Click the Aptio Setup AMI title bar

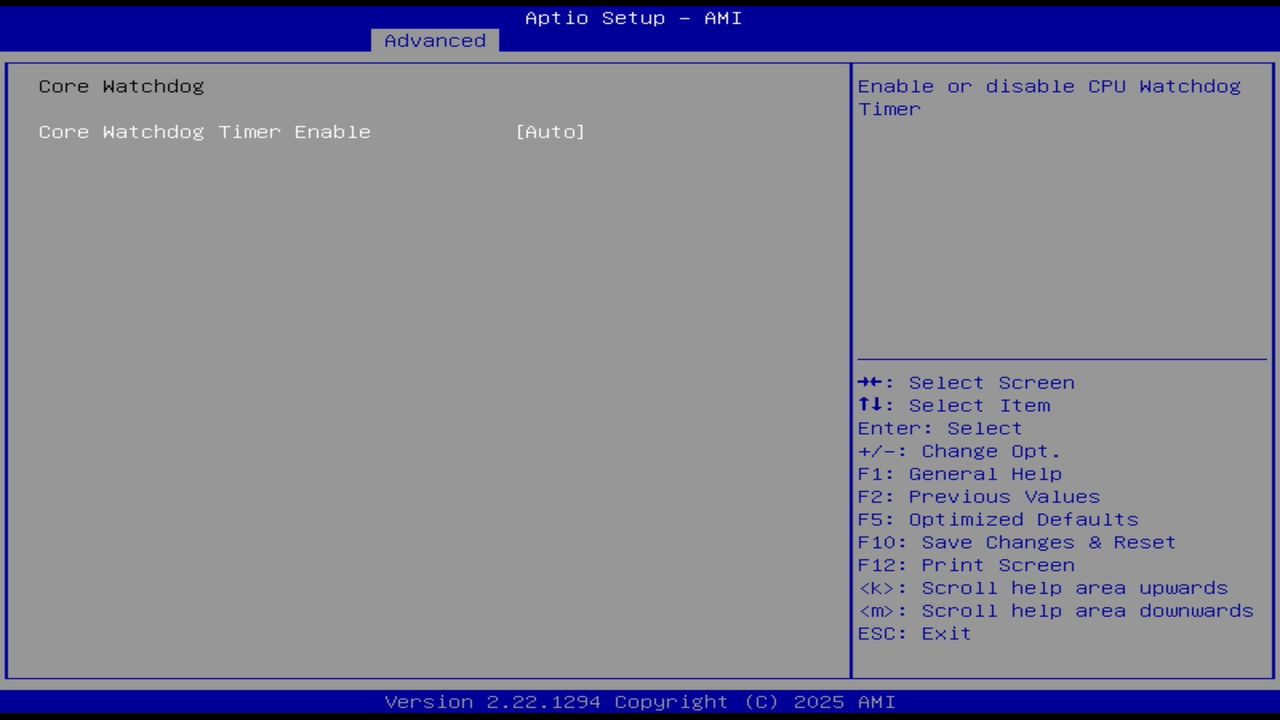633,17
